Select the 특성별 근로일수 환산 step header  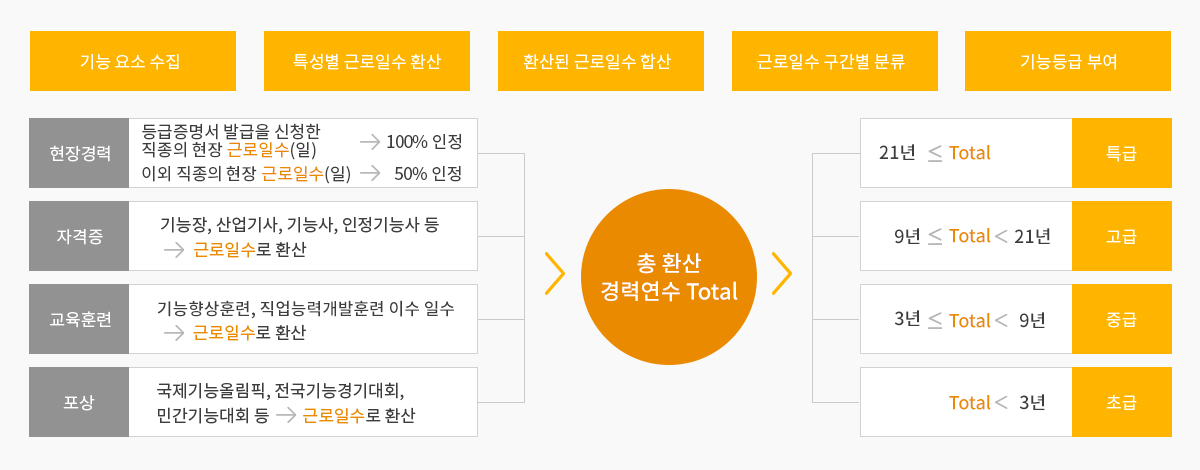point(367,61)
